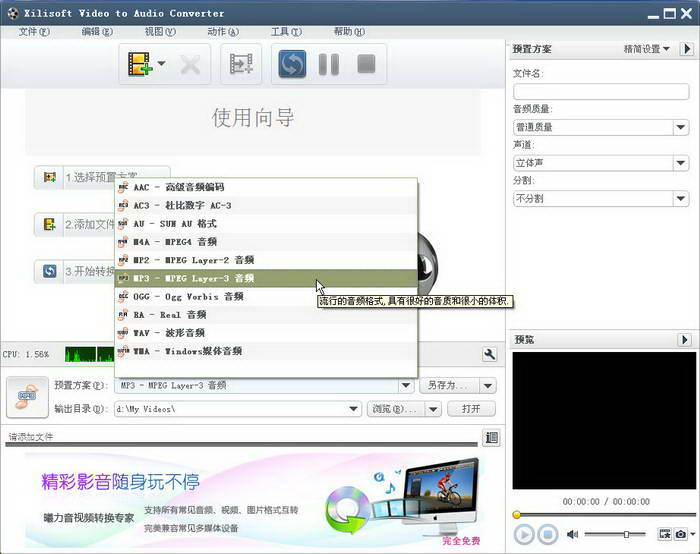The height and width of the screenshot is (554, 700).
Task: Click the log list icon beside progress bar
Action: [491, 437]
